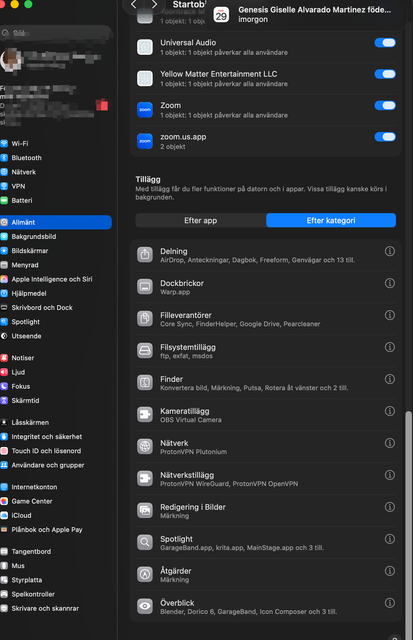This screenshot has height=640, width=413.
Task: Disable the Zoom background item switch
Action: [x=385, y=106]
